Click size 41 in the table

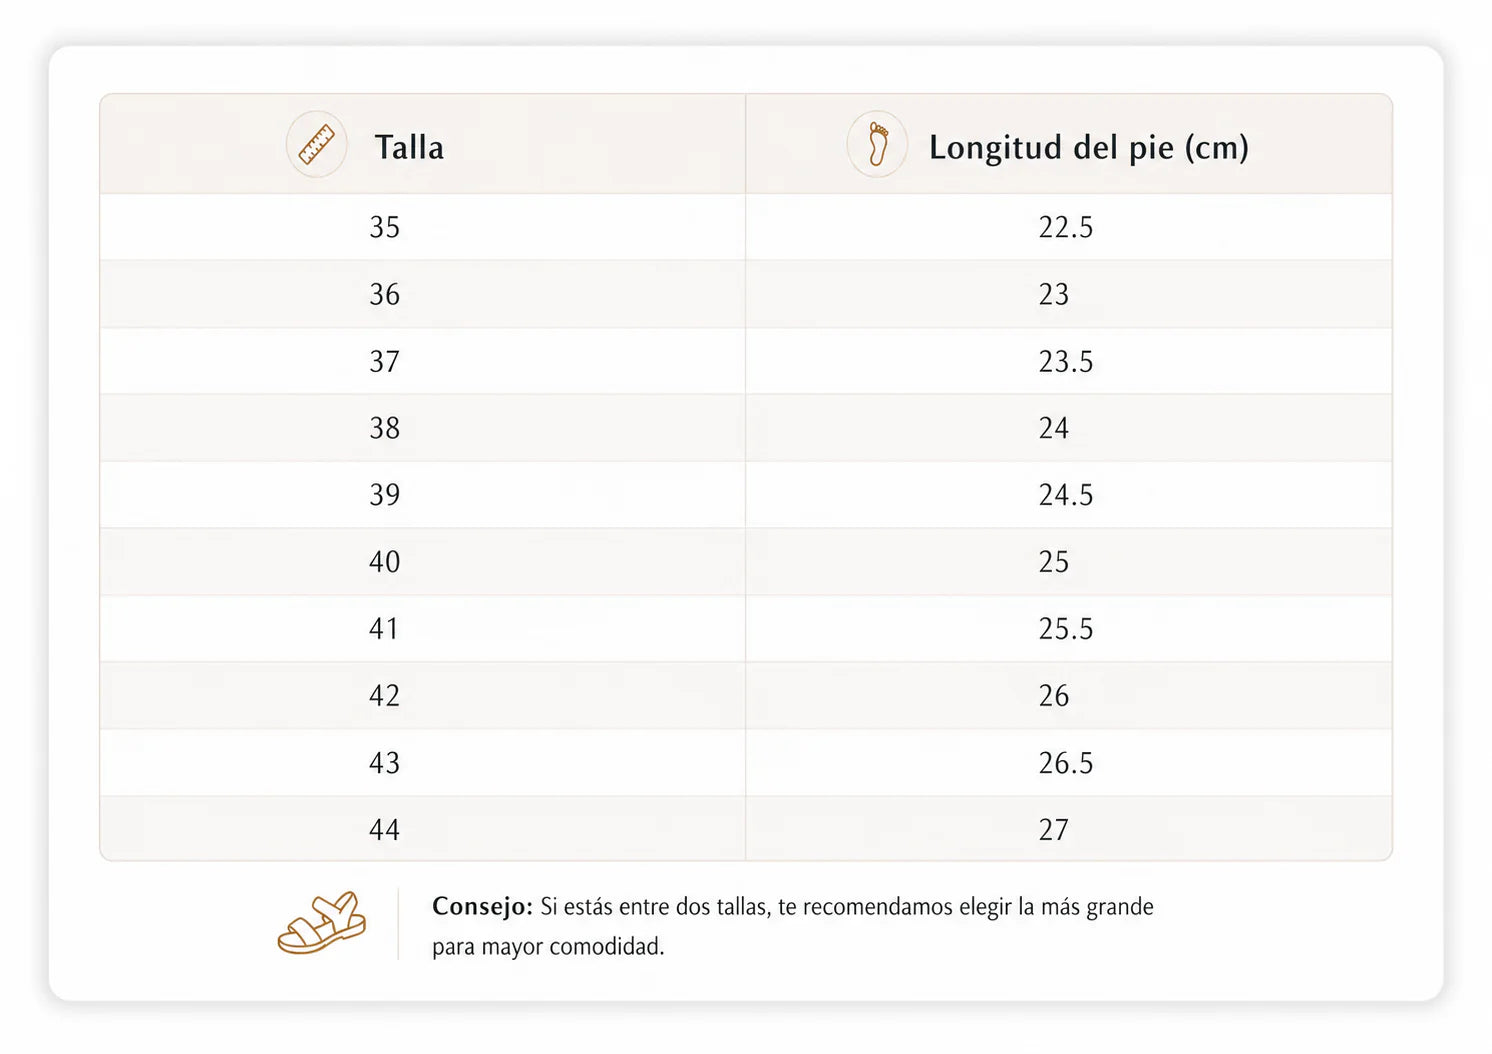coord(384,629)
